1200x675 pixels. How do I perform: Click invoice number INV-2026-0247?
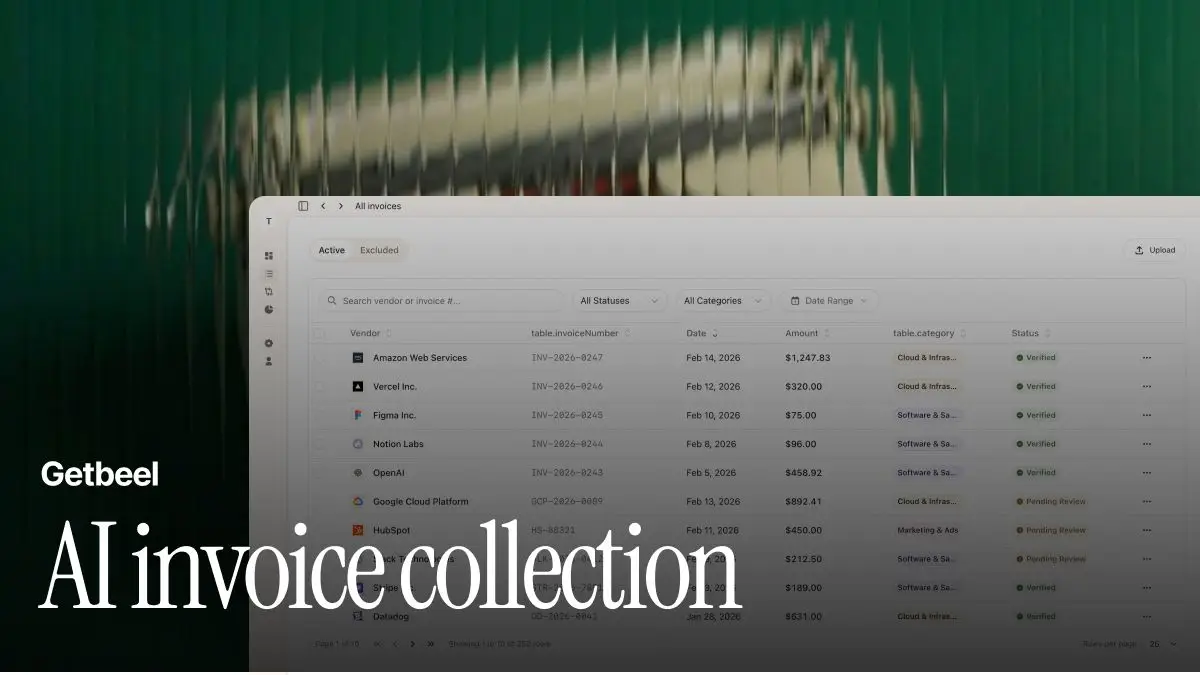pyautogui.click(x=567, y=358)
